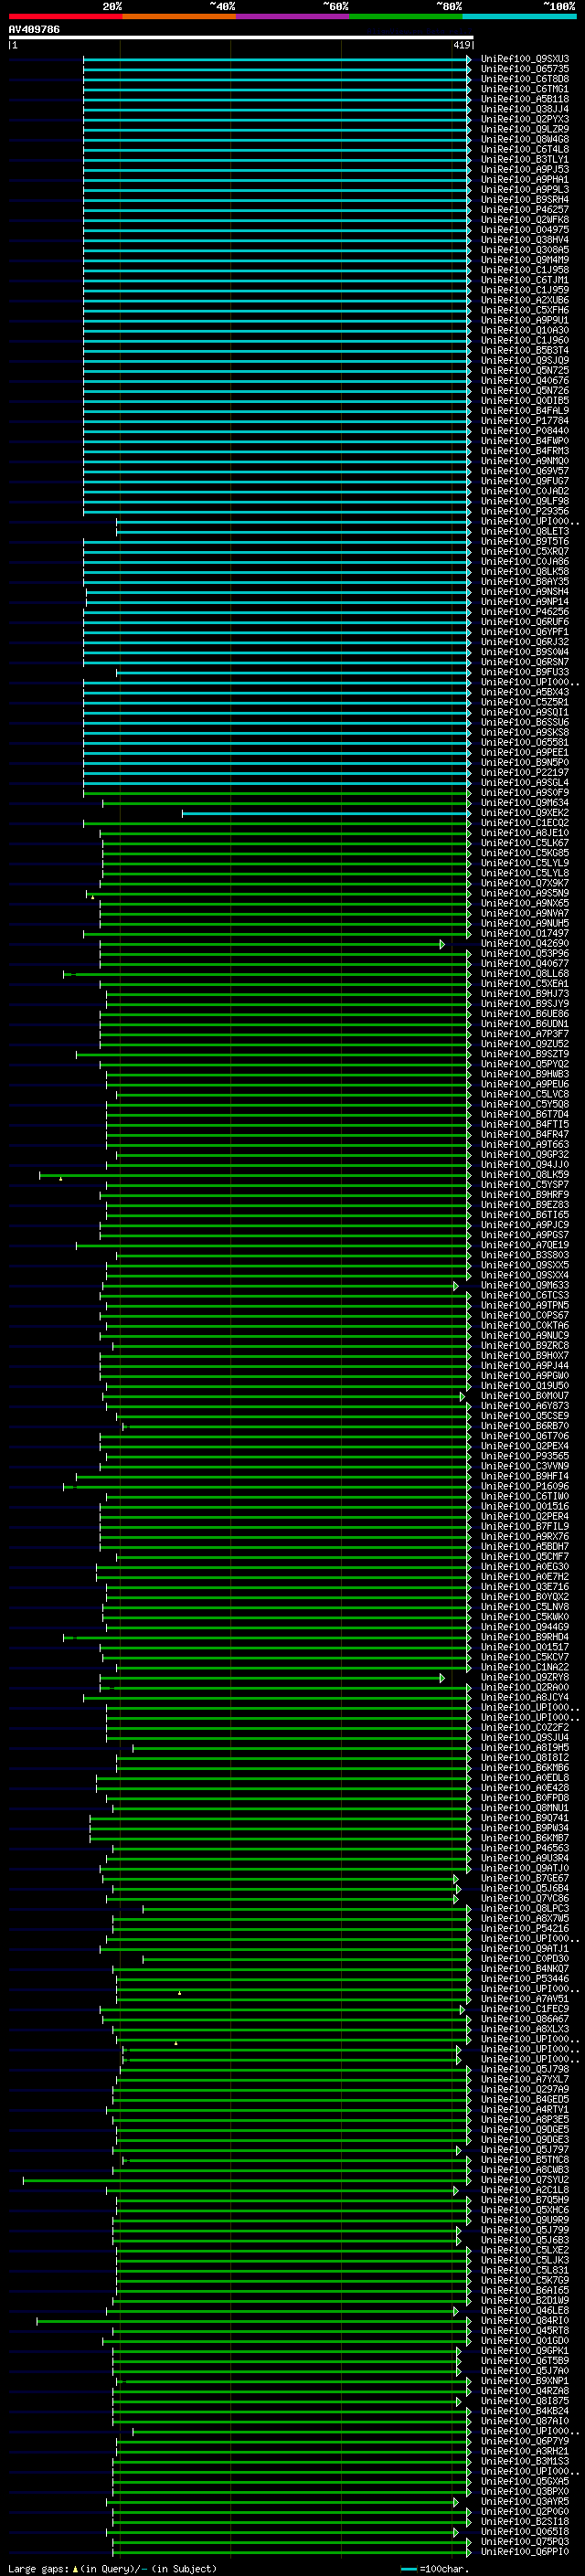Screen dimensions: 585x2576
Task: Click the UniRef100_Q9M4M9 label
Action: pos(525,259)
